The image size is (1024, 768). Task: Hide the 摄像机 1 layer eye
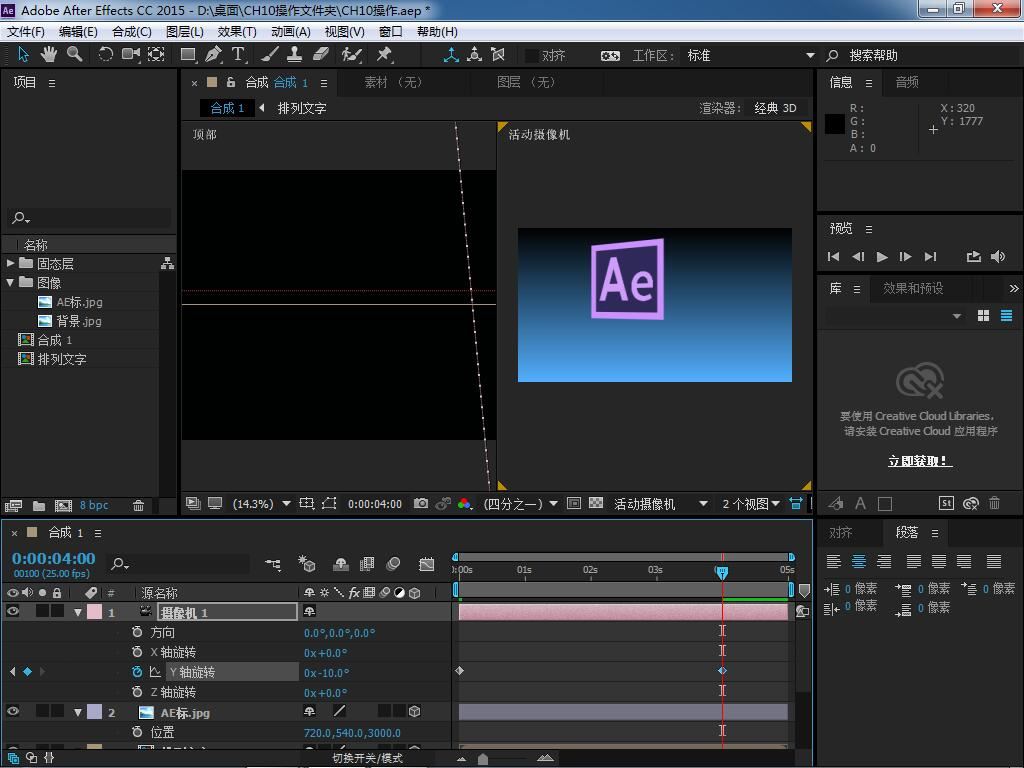12,612
